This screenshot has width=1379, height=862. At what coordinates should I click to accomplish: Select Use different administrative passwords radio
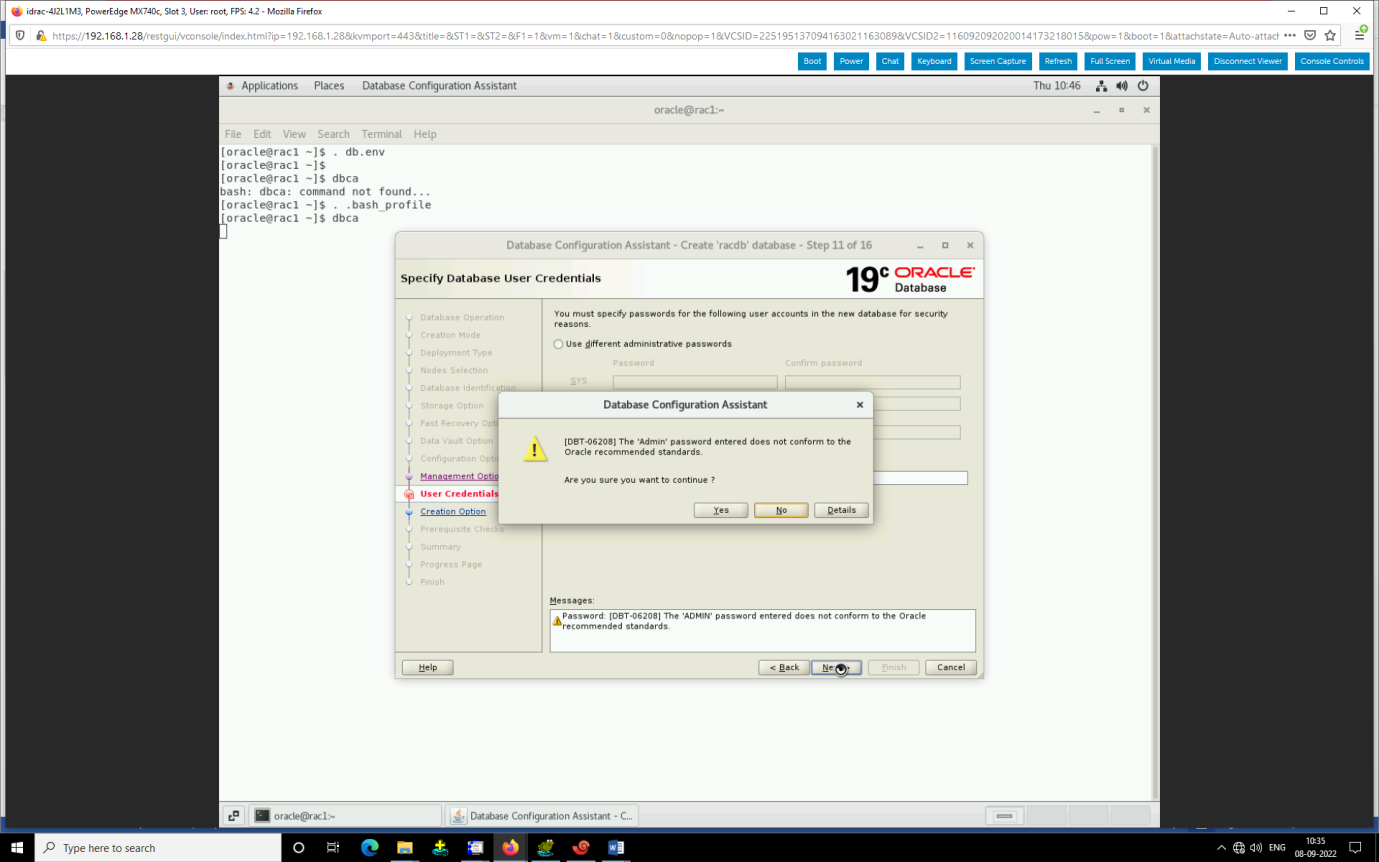(558, 344)
